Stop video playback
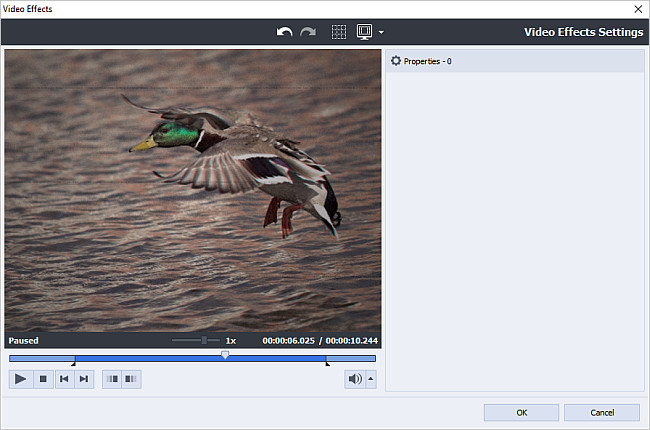The height and width of the screenshot is (430, 650). tap(43, 379)
